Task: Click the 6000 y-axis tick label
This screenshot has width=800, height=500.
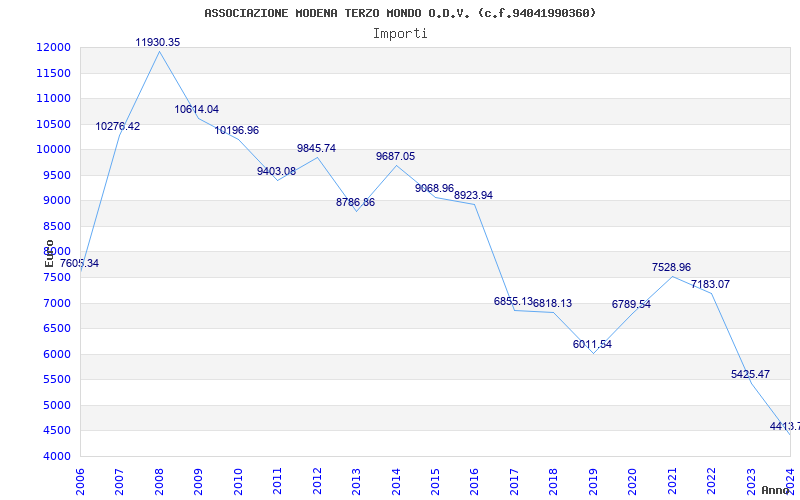Action: pos(56,355)
